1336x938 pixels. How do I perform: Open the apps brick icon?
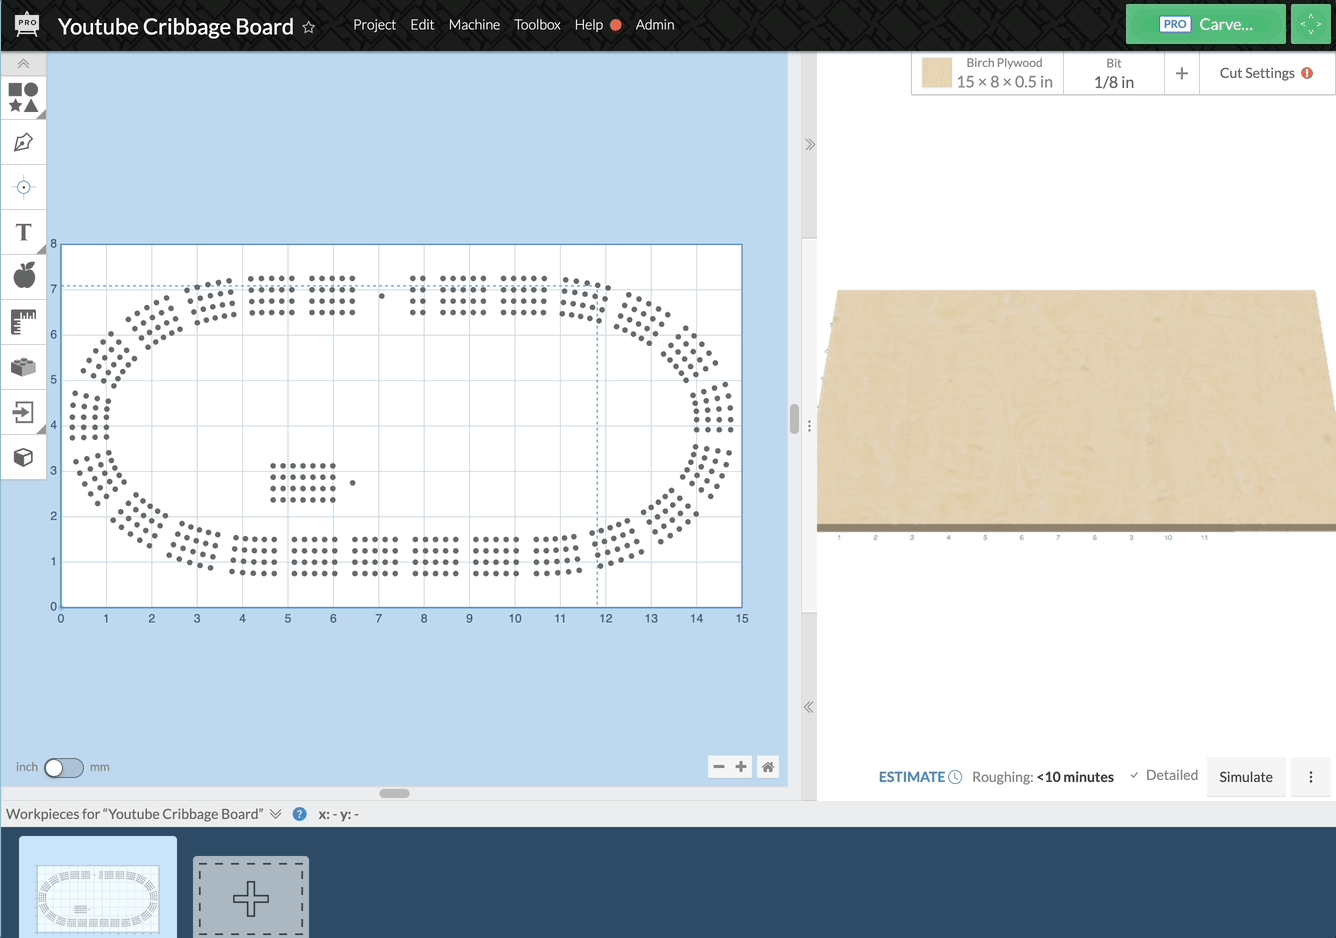[23, 367]
